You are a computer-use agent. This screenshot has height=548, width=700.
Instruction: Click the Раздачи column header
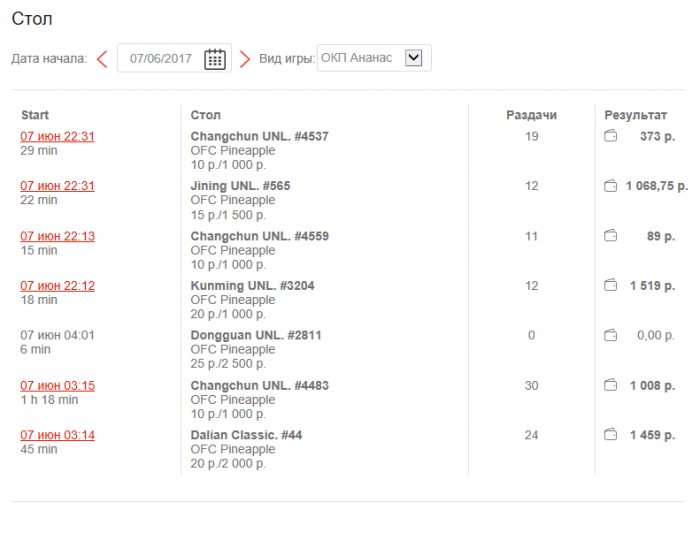[531, 116]
